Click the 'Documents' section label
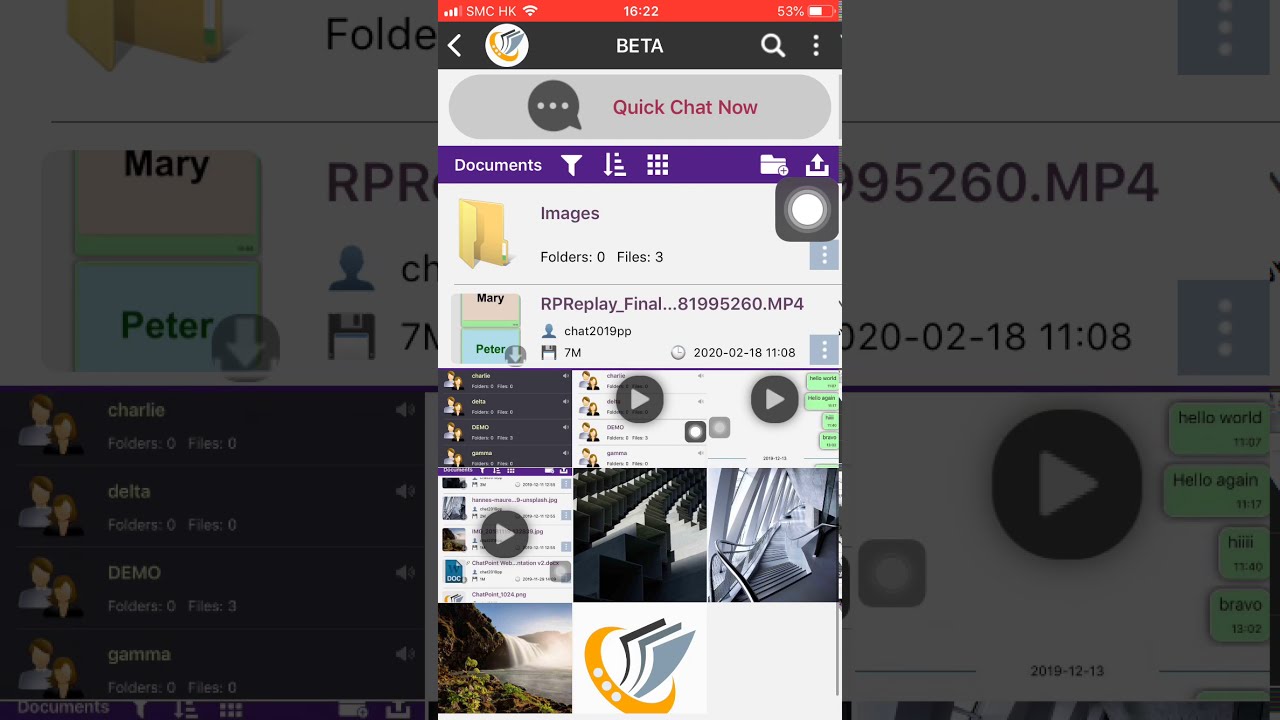 tap(498, 166)
